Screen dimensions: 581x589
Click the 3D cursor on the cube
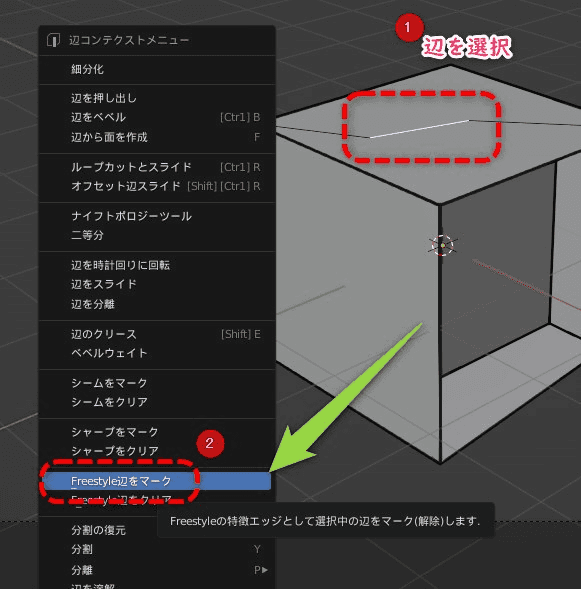click(x=443, y=245)
